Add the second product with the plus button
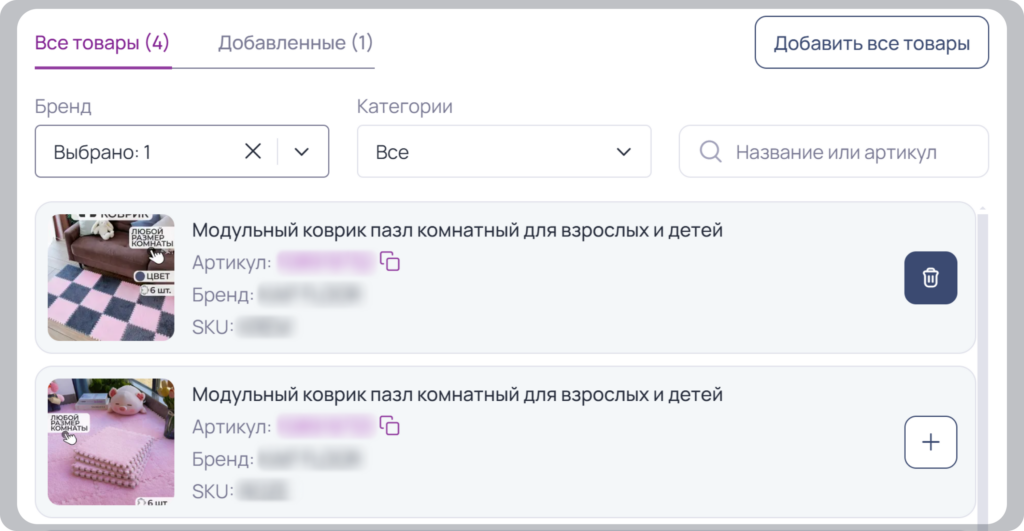Image resolution: width=1024 pixels, height=531 pixels. pyautogui.click(x=931, y=442)
